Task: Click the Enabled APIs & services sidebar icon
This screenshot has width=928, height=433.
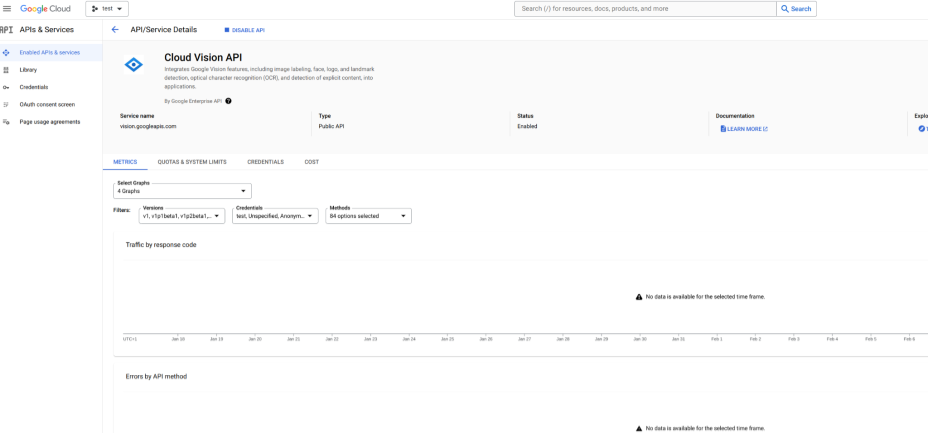Action: [x=7, y=52]
